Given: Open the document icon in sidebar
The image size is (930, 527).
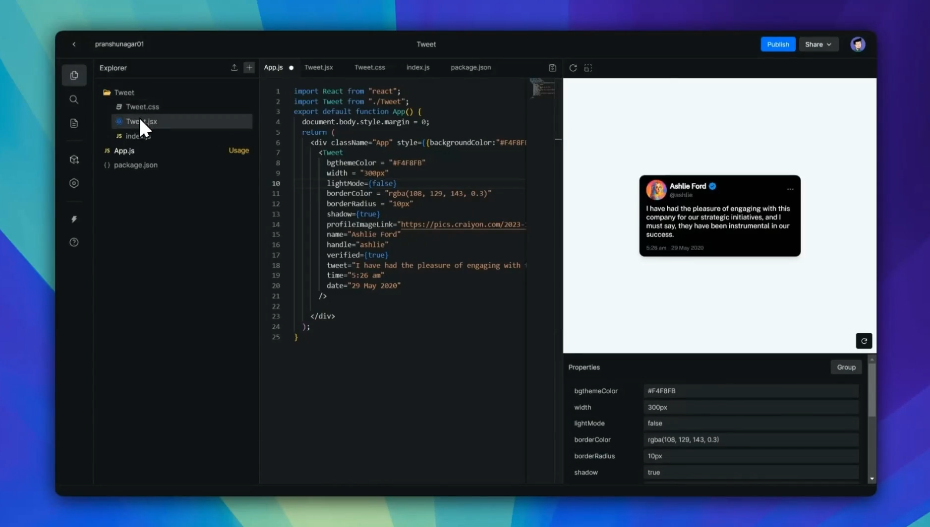Looking at the screenshot, I should pos(74,123).
